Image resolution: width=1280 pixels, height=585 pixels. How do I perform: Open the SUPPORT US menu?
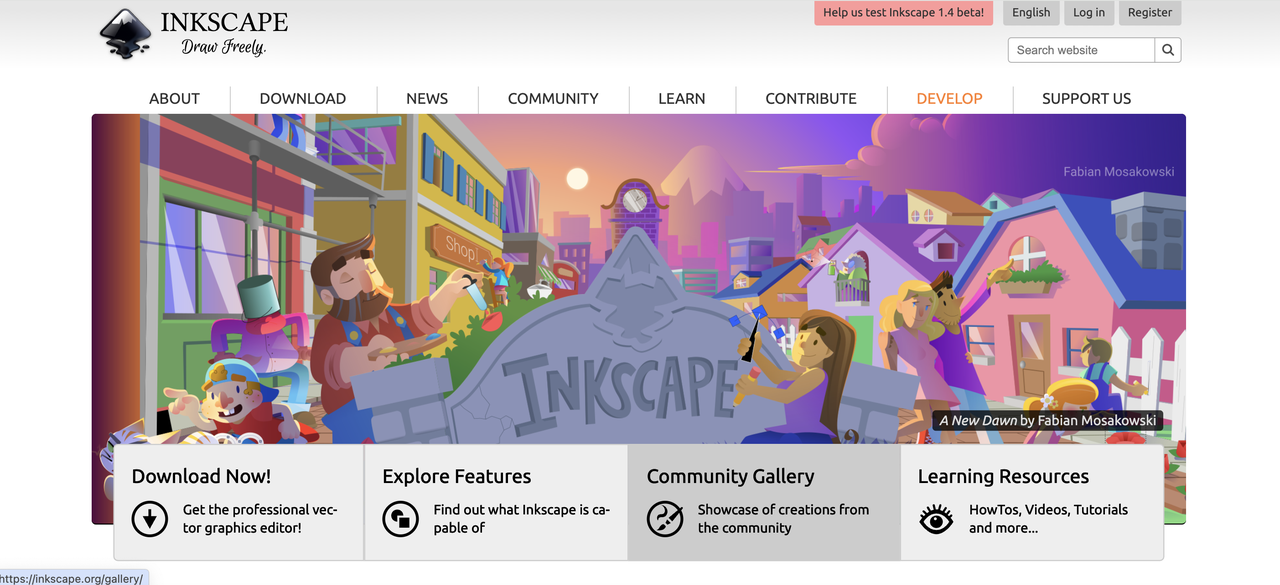click(x=1086, y=98)
